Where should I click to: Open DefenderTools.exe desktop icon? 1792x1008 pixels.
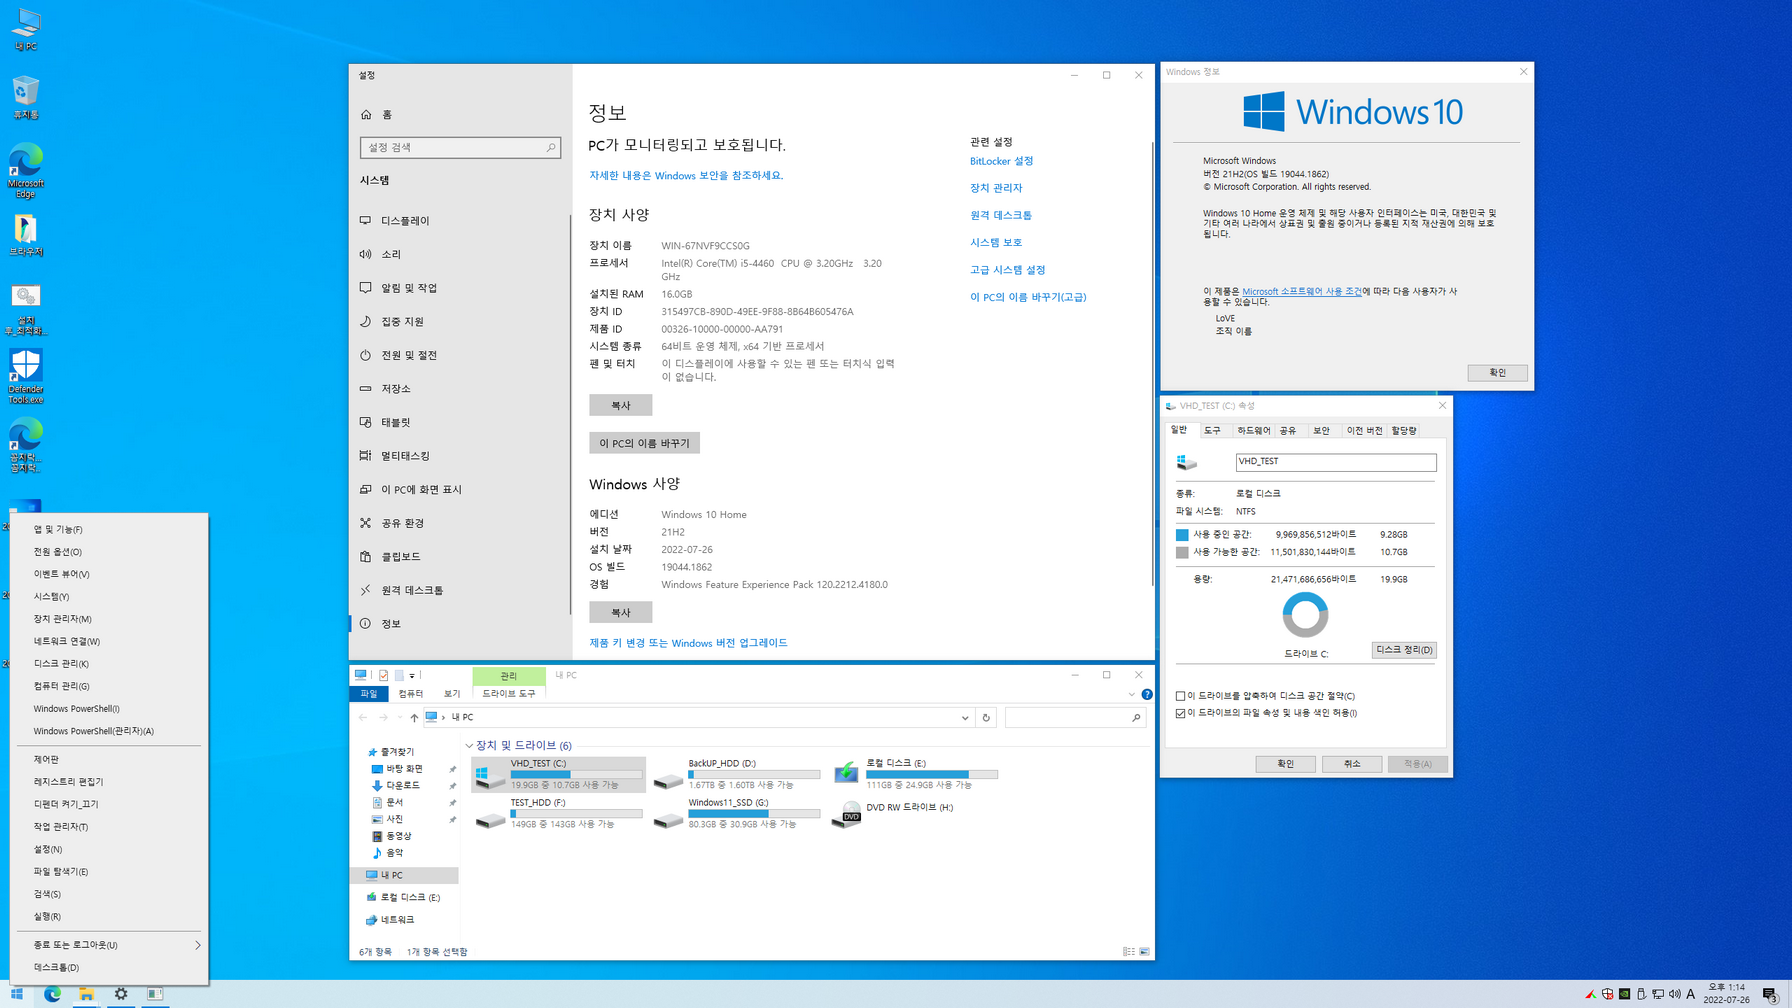click(26, 377)
